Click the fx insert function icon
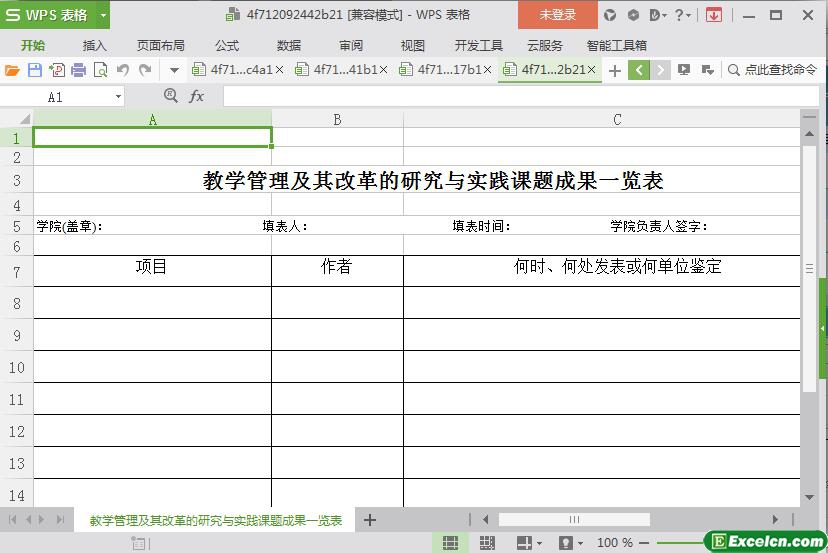 [x=197, y=96]
